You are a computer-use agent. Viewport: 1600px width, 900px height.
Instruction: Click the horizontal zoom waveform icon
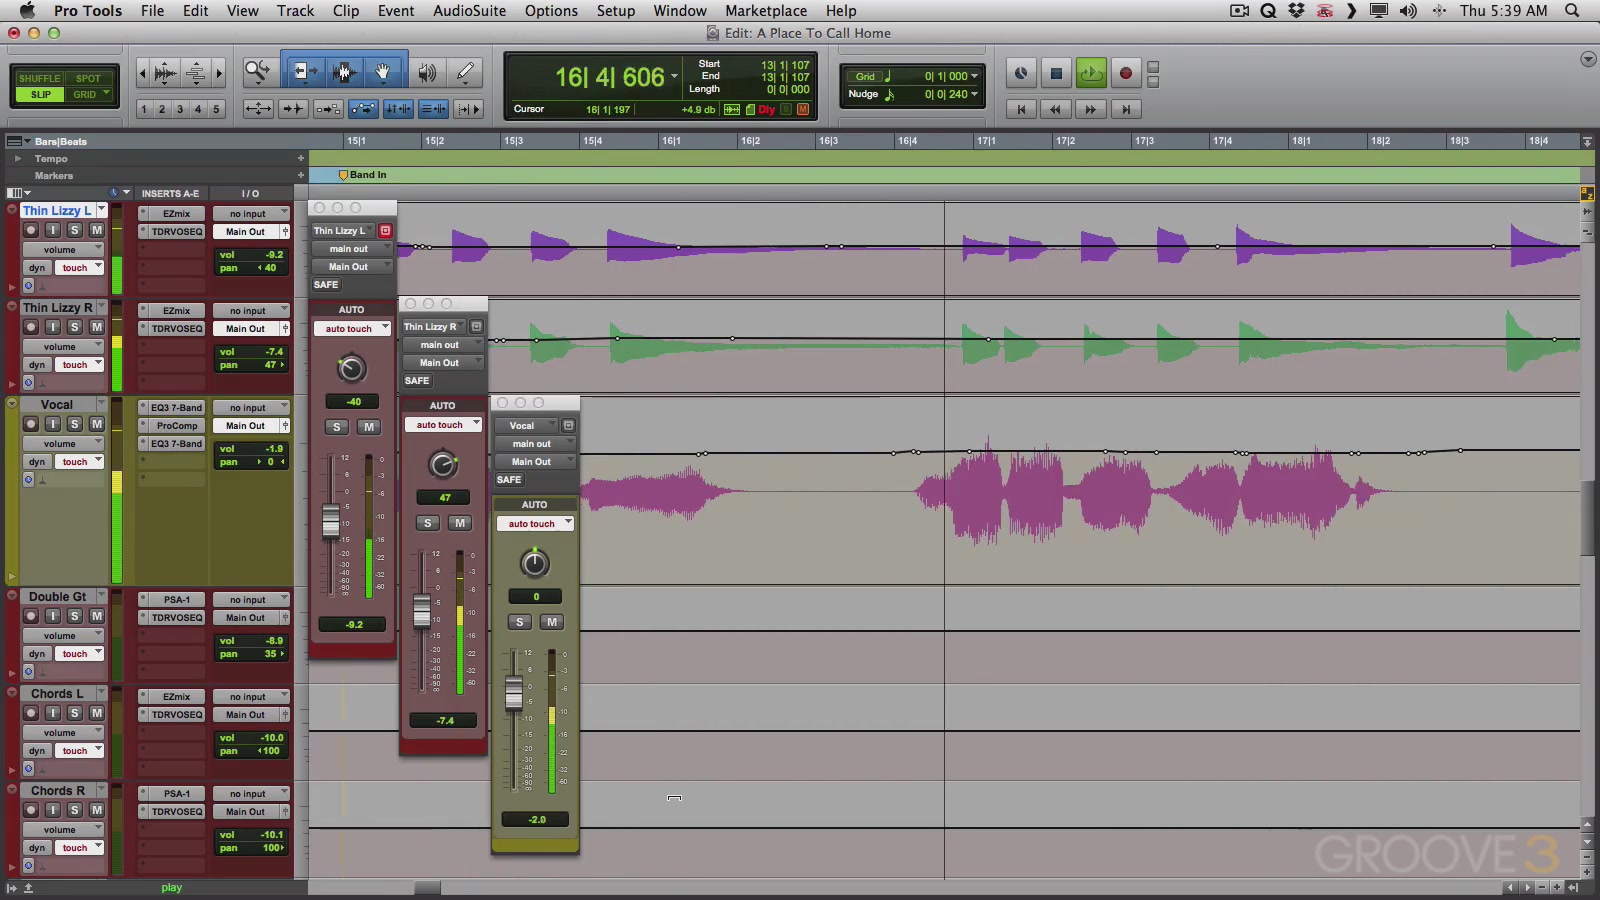[x=166, y=73]
